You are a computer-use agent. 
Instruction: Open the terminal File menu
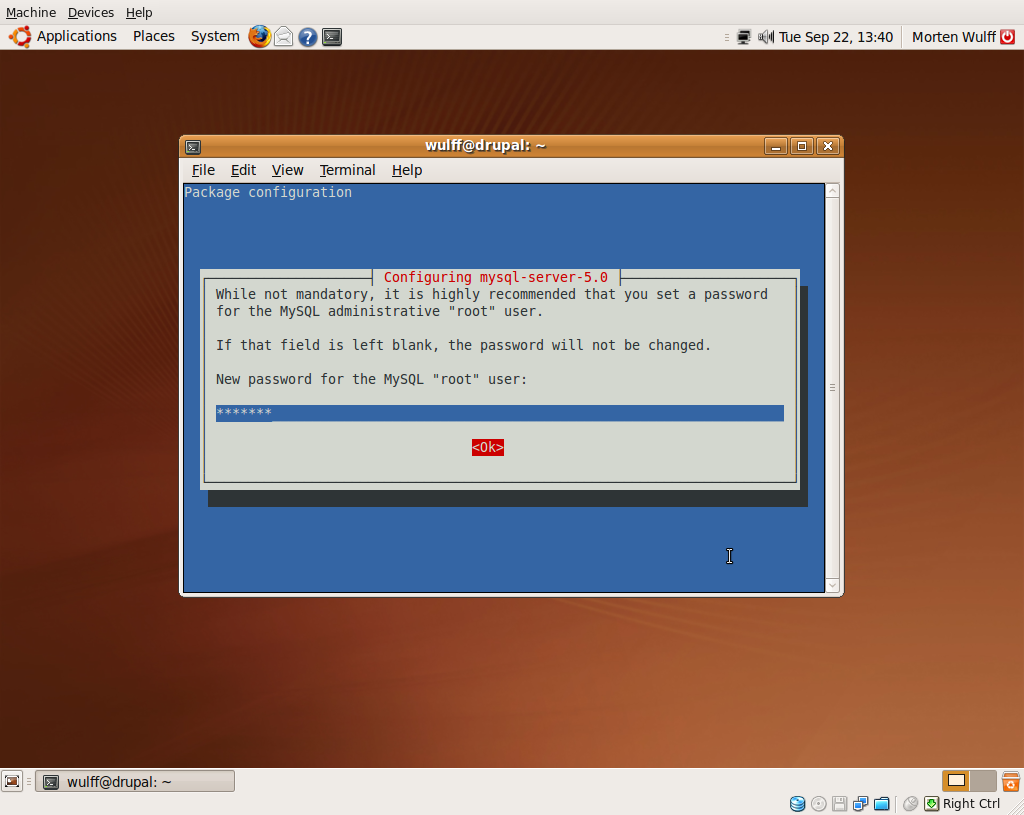tap(203, 170)
